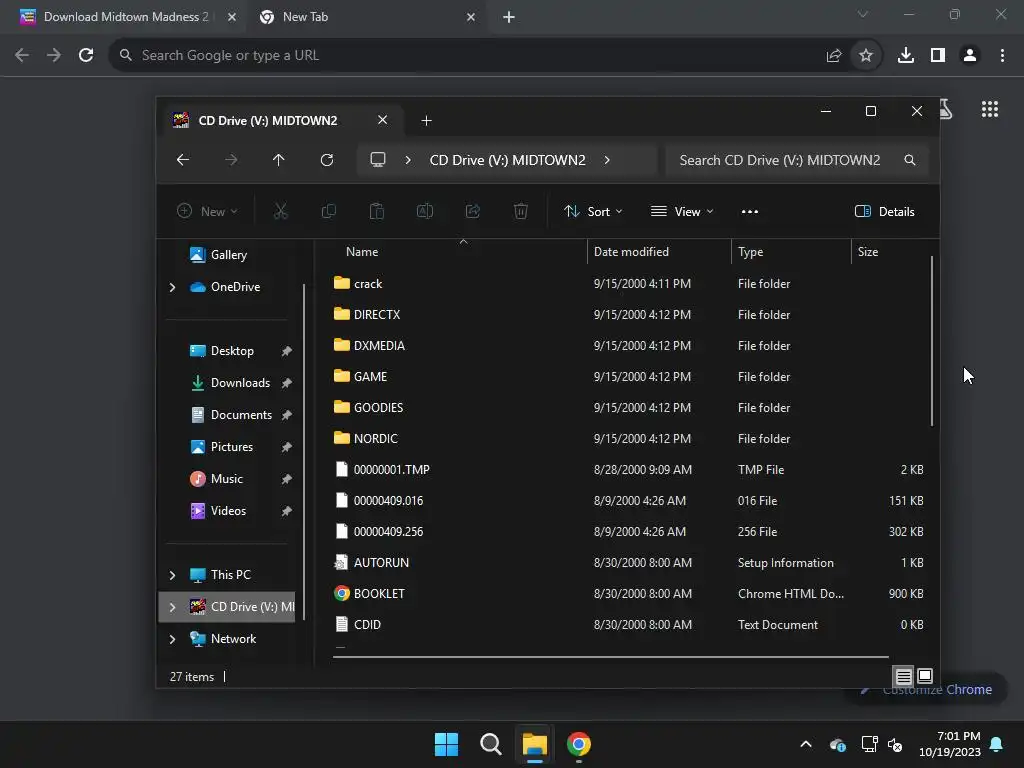Switch to details list view icon in status bar

[903, 677]
